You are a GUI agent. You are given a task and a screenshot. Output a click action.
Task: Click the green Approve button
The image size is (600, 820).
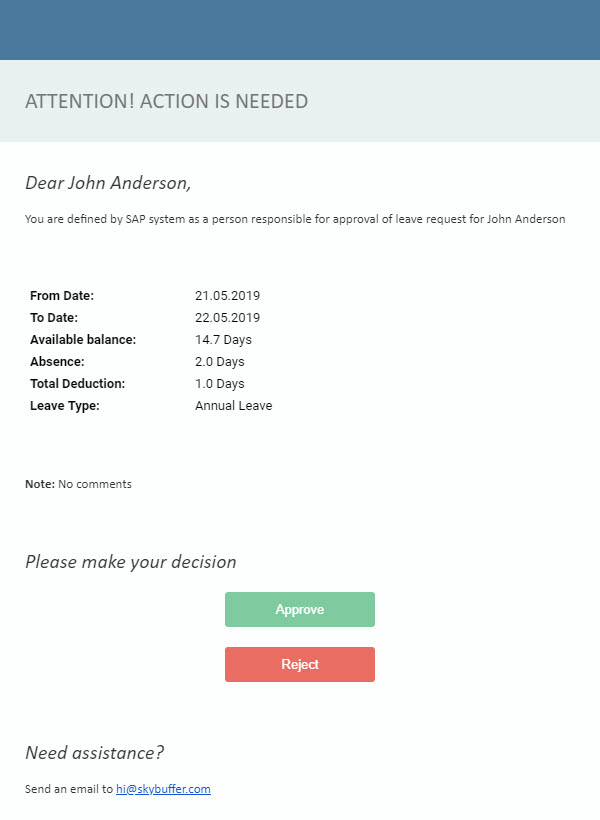tap(300, 609)
